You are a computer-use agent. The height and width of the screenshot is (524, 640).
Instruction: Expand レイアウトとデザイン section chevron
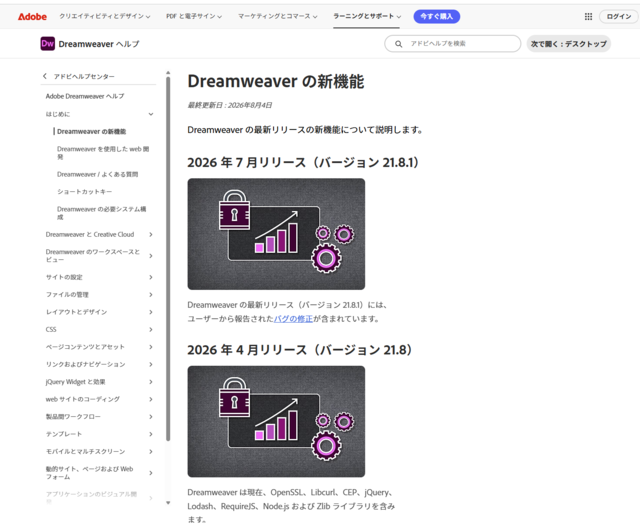(151, 312)
